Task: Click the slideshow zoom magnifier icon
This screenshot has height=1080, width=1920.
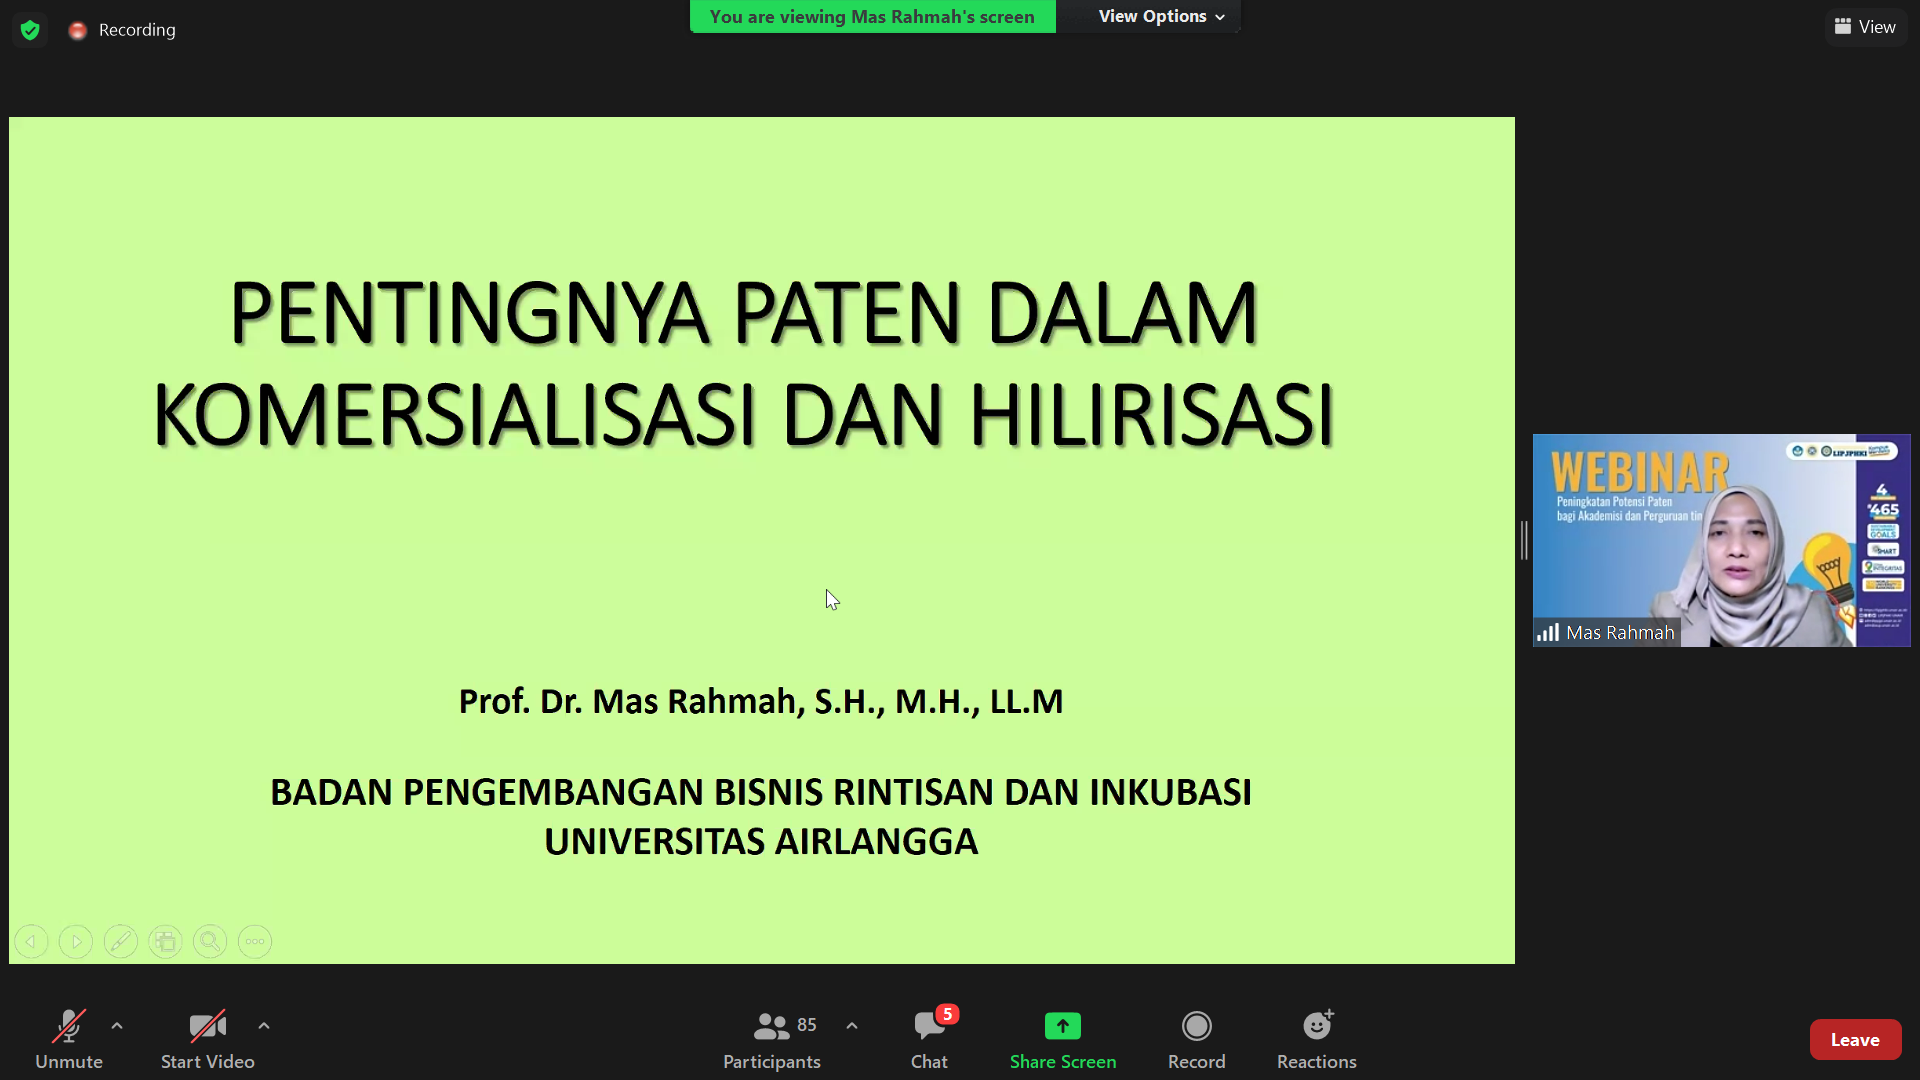Action: click(210, 941)
